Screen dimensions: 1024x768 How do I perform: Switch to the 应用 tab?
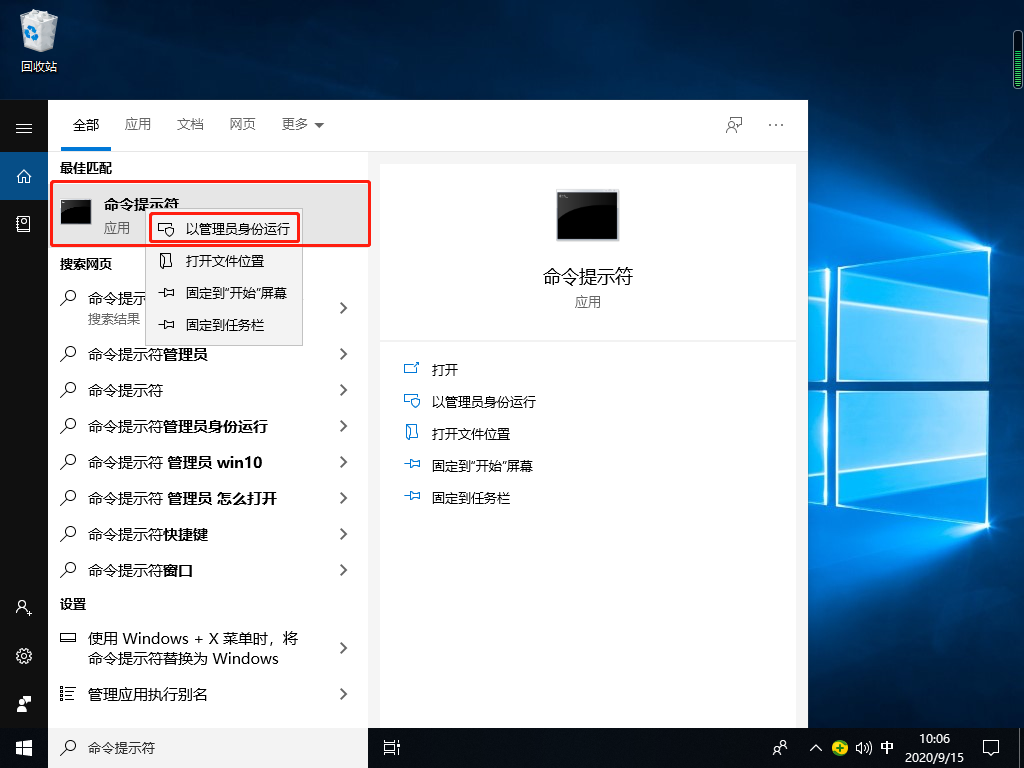click(x=138, y=124)
